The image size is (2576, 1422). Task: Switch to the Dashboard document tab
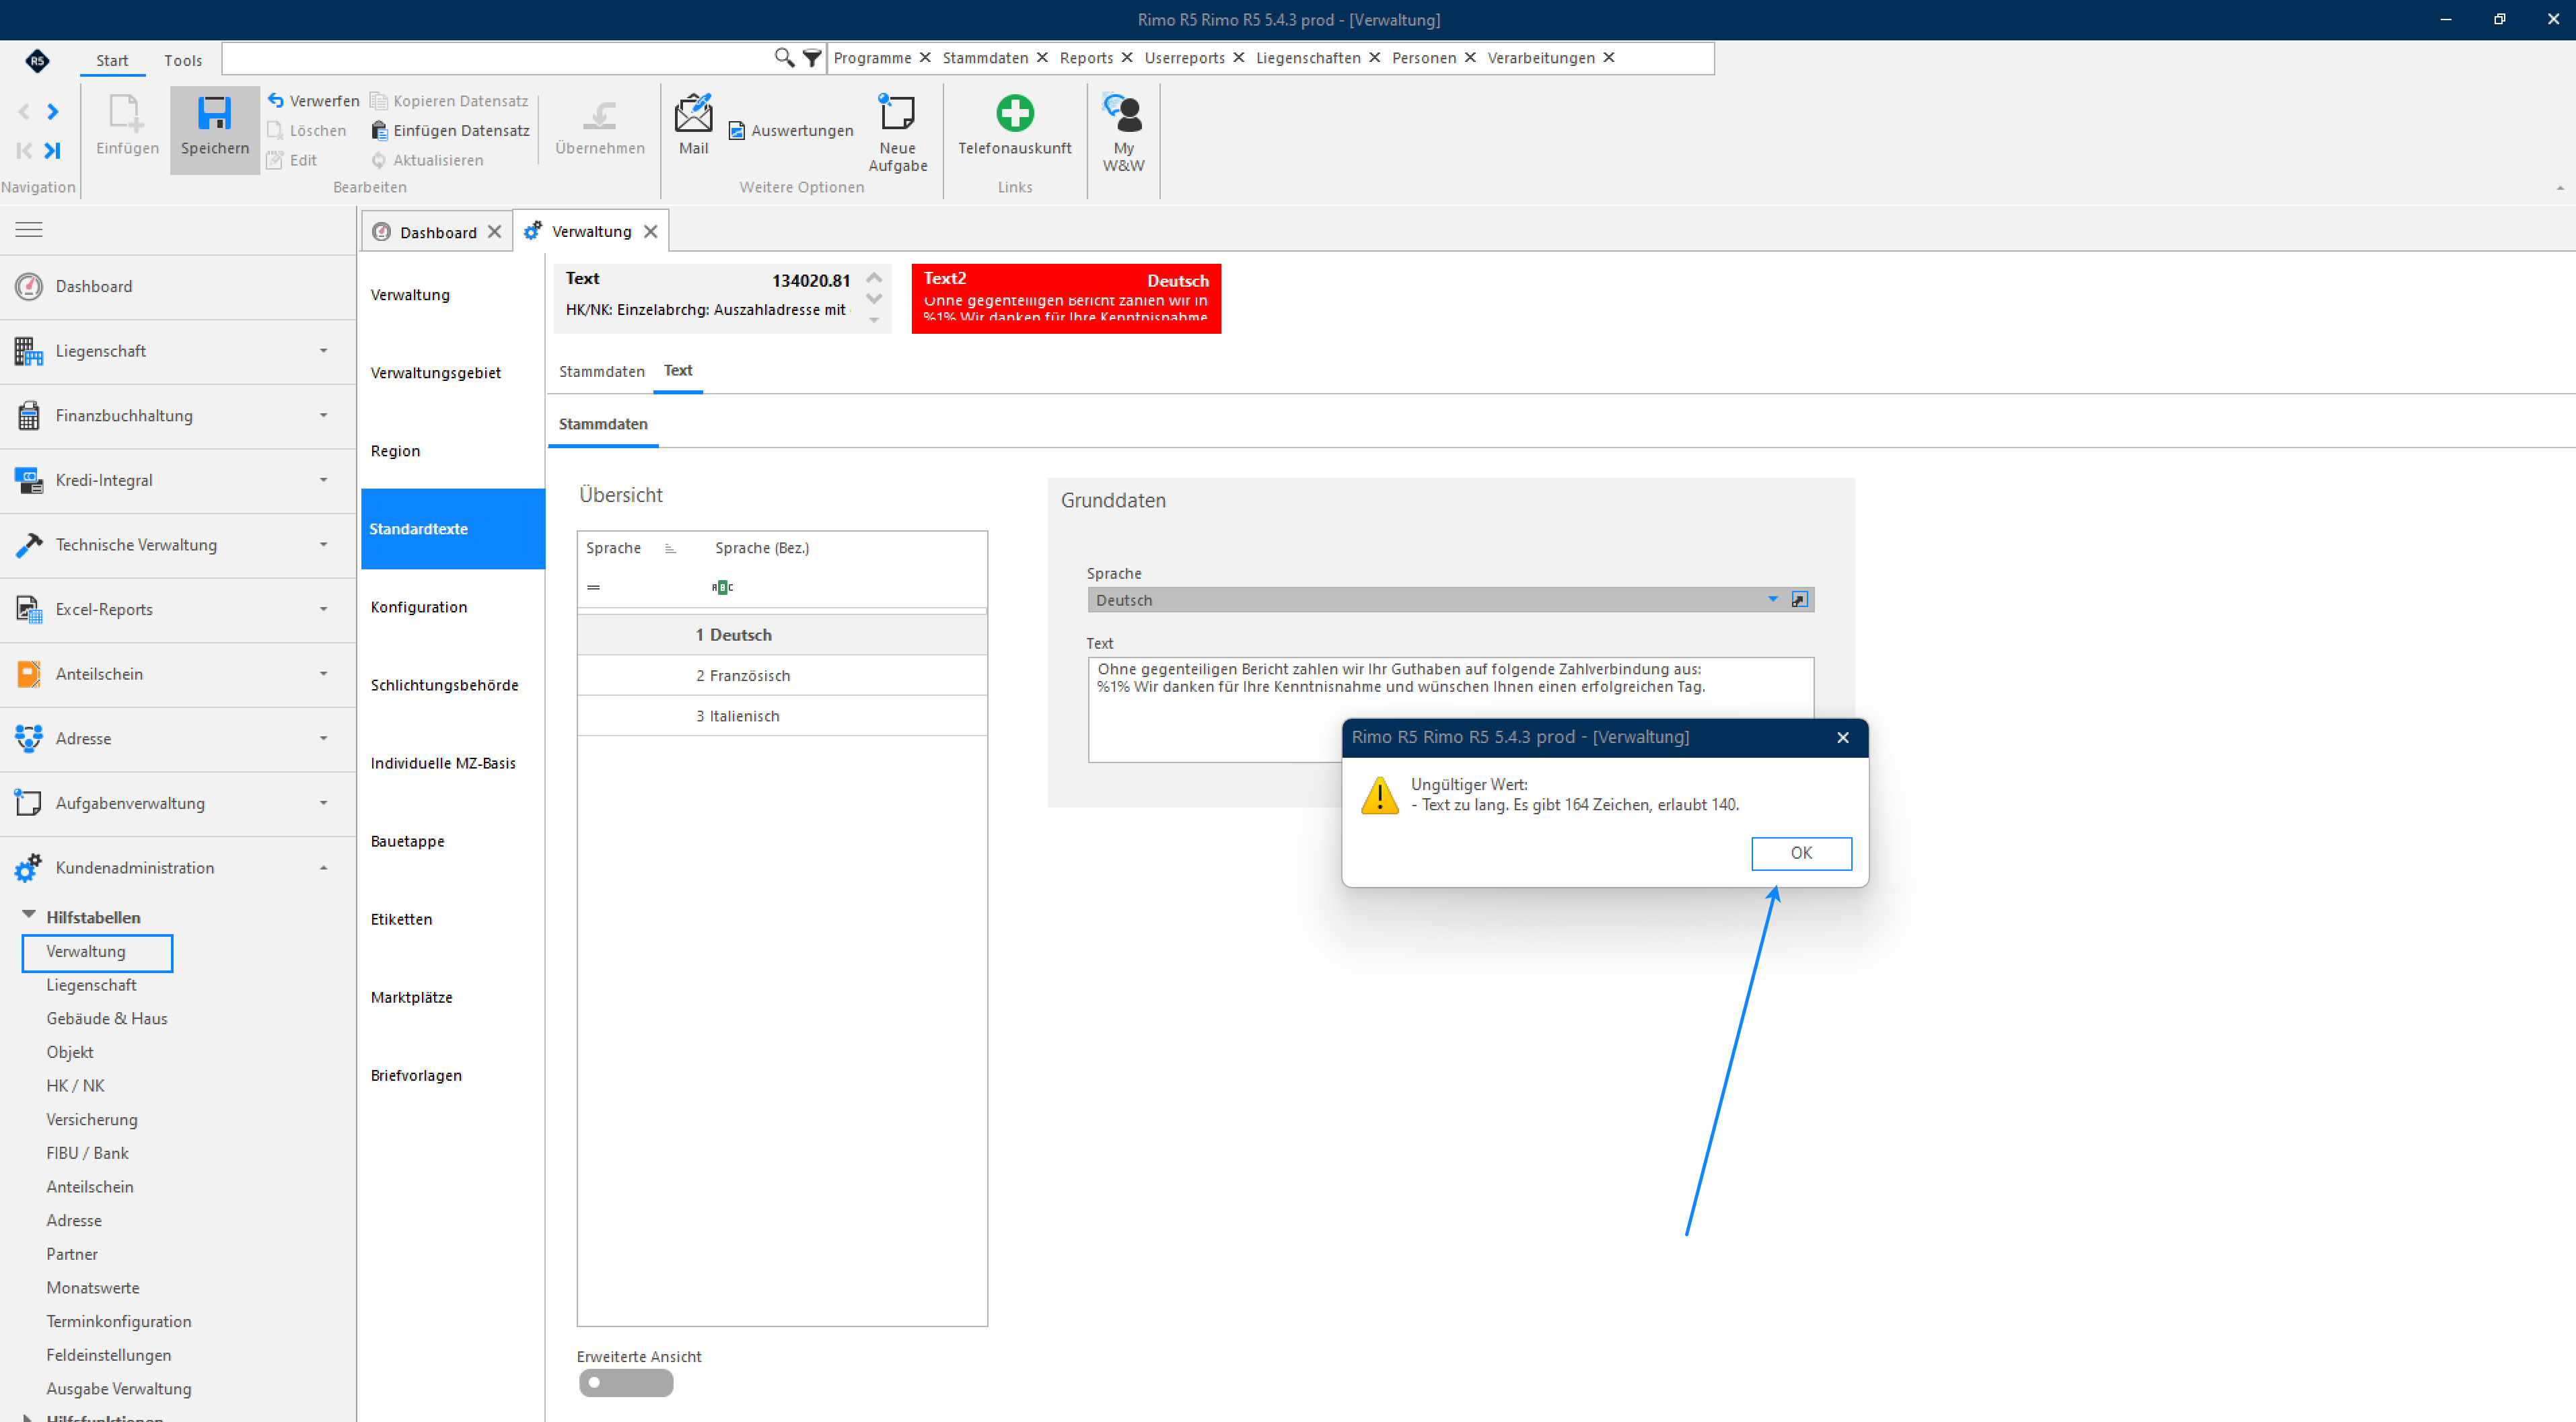(x=437, y=232)
